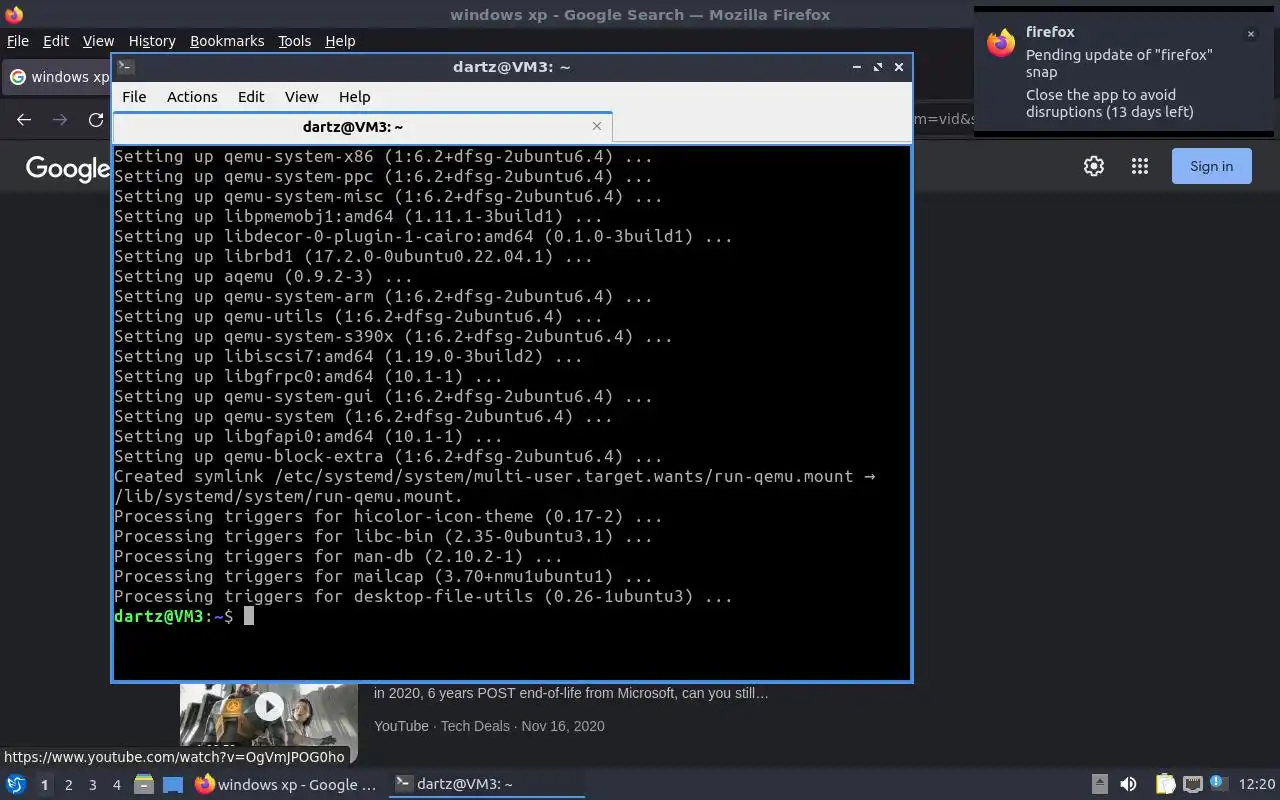Viewport: 1280px width, 800px height.
Task: Open the Firefox Tools menu
Action: coord(294,41)
